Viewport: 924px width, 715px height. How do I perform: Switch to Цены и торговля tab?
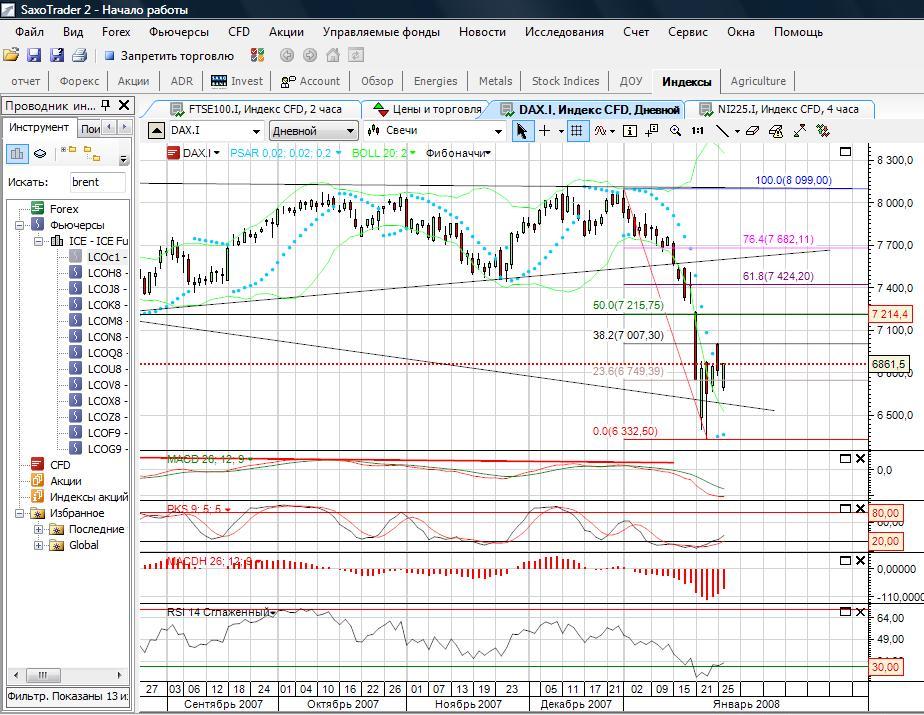coord(429,109)
